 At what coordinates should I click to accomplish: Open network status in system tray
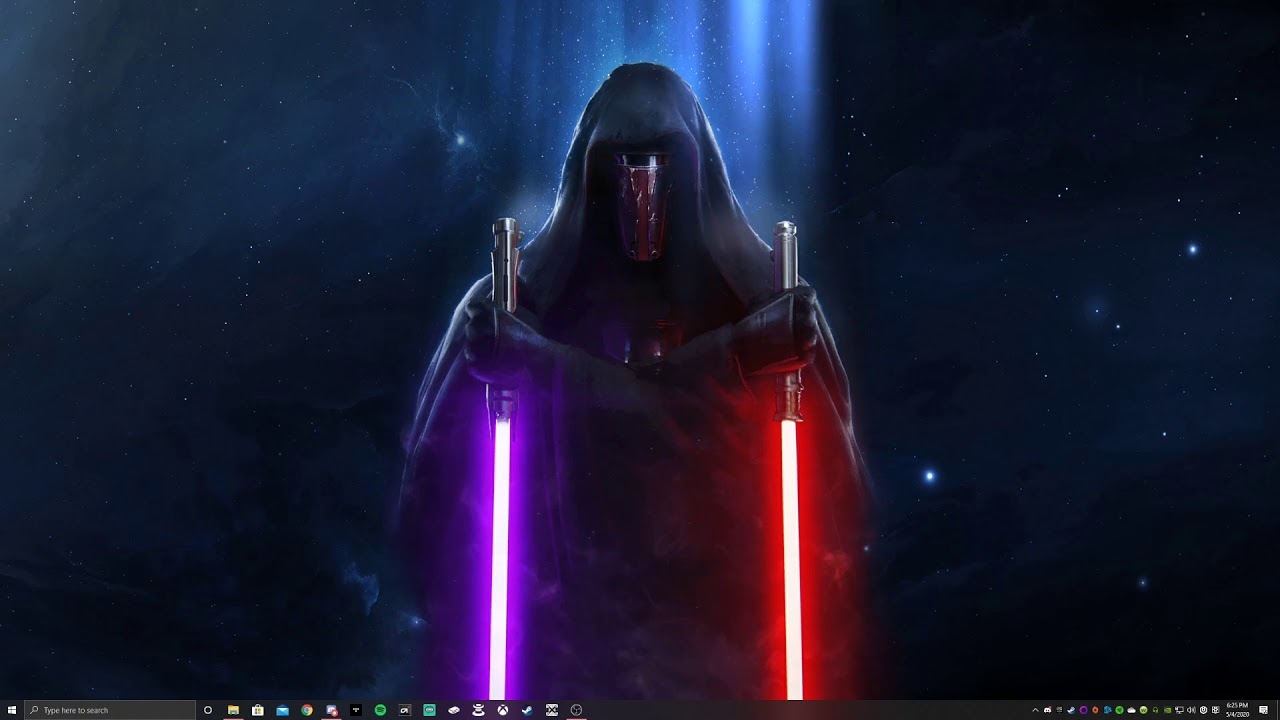[1179, 710]
